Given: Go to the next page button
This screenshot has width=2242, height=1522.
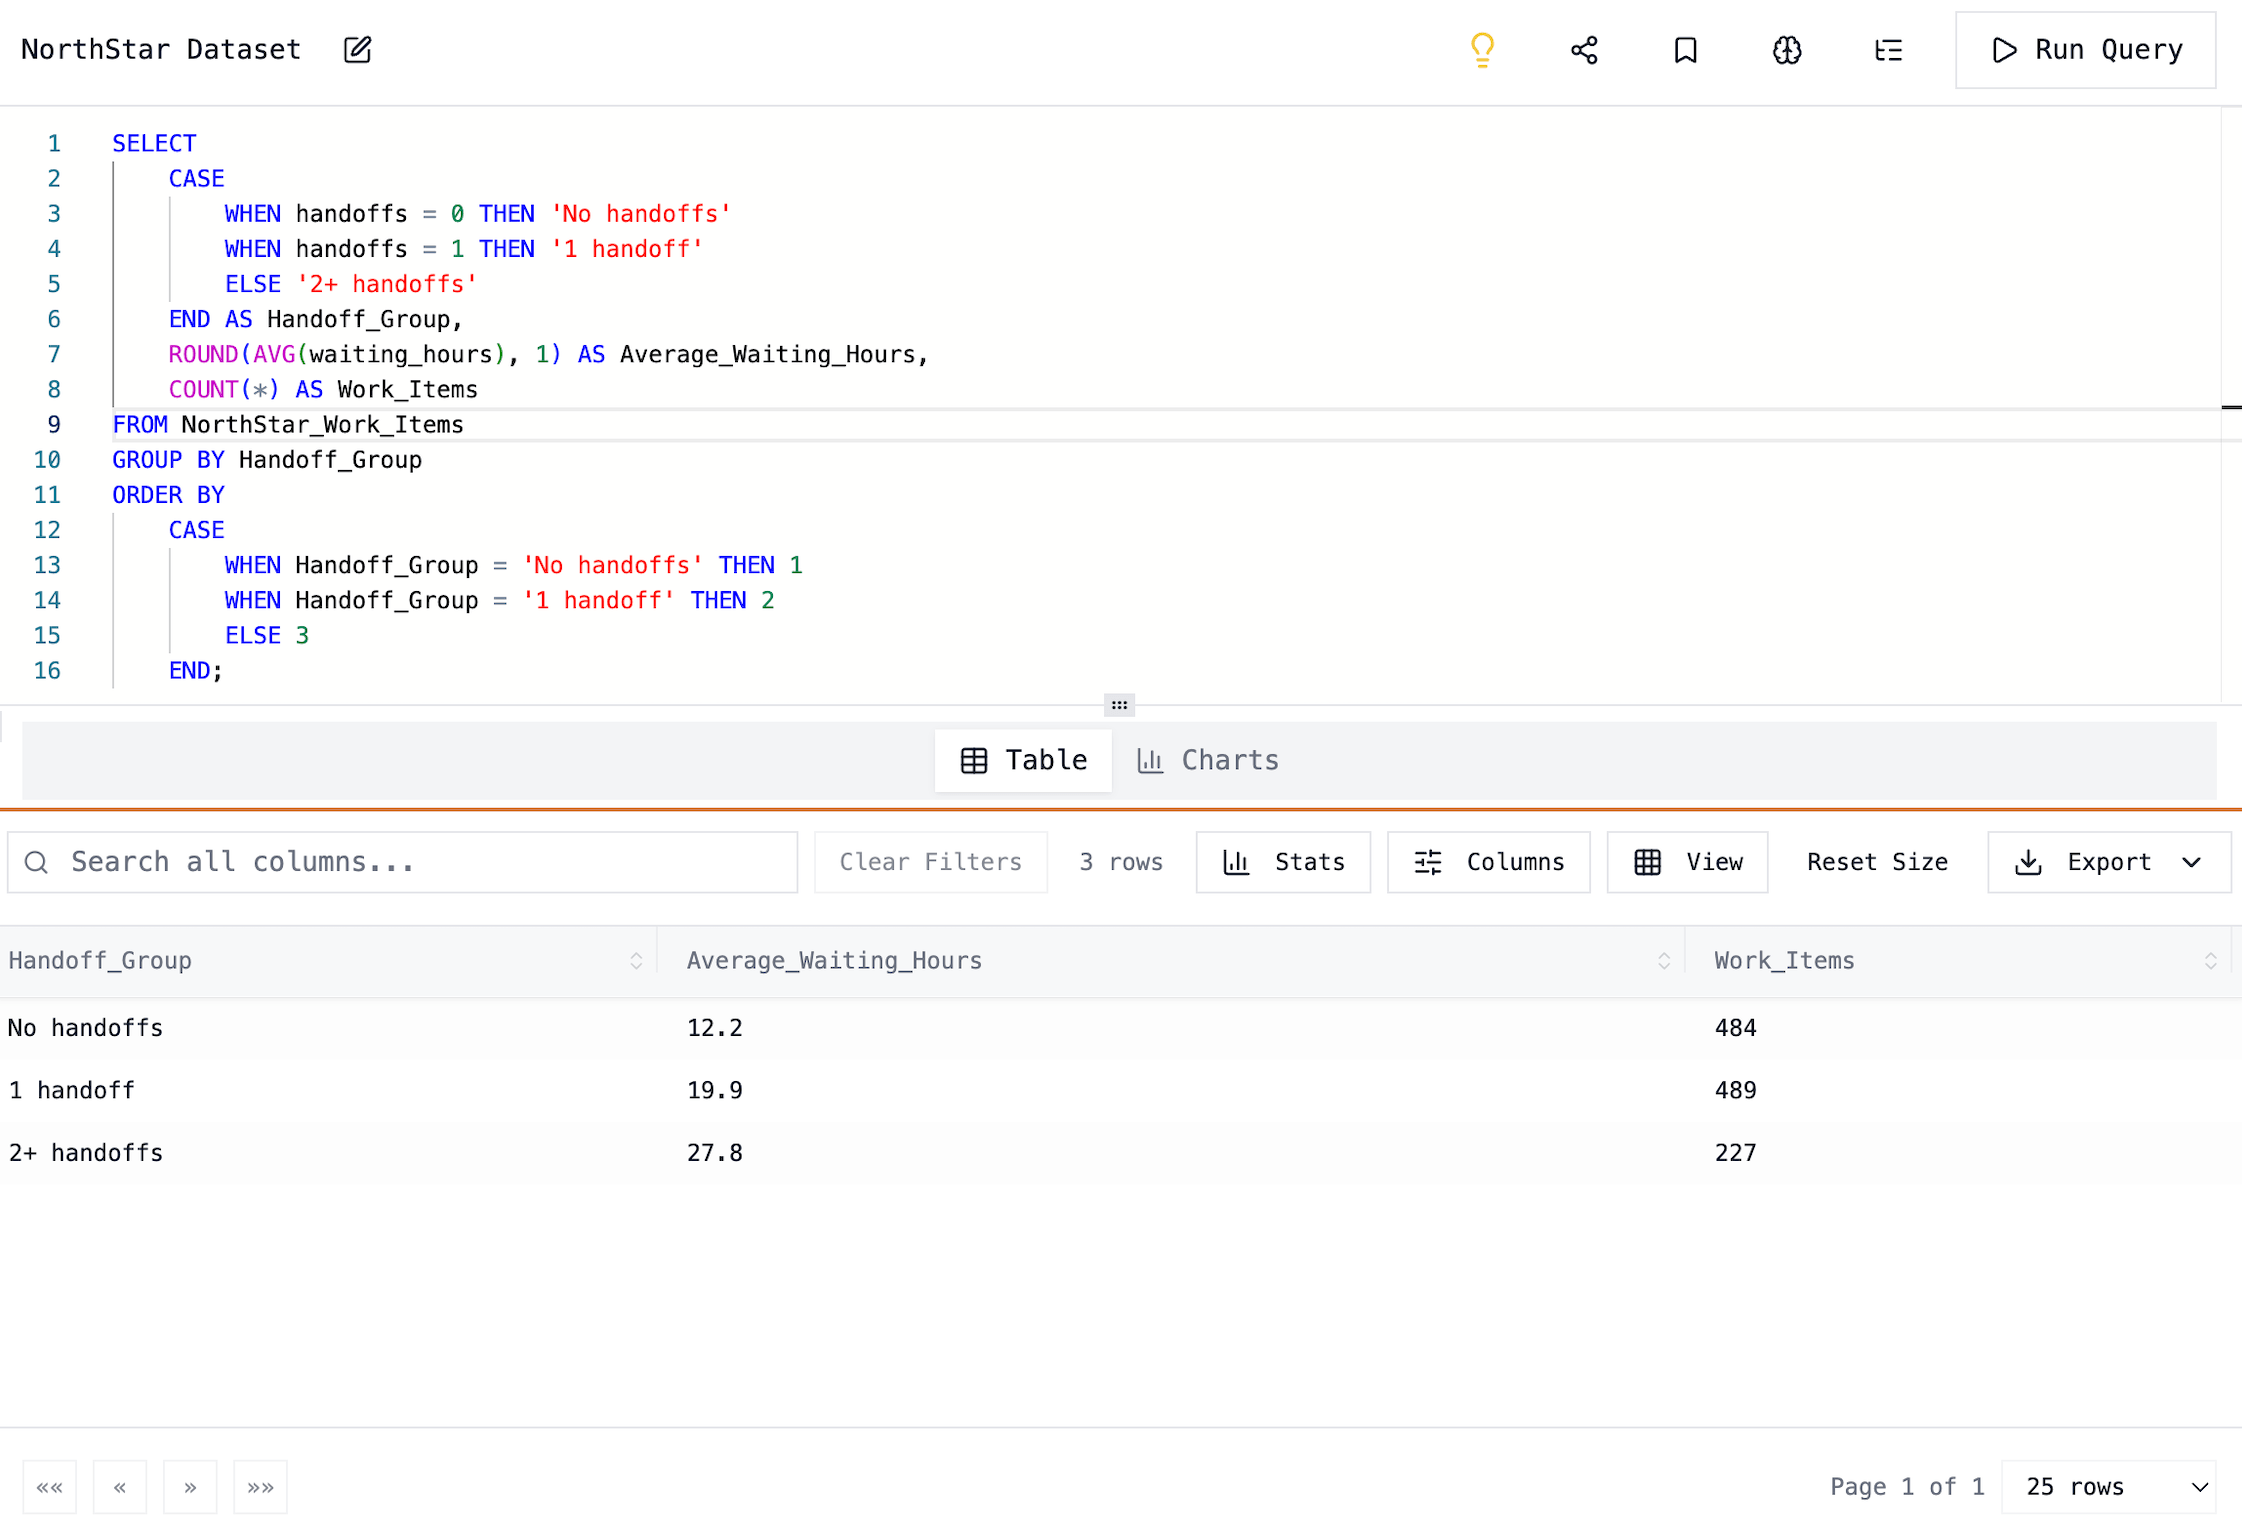Looking at the screenshot, I should 190,1487.
